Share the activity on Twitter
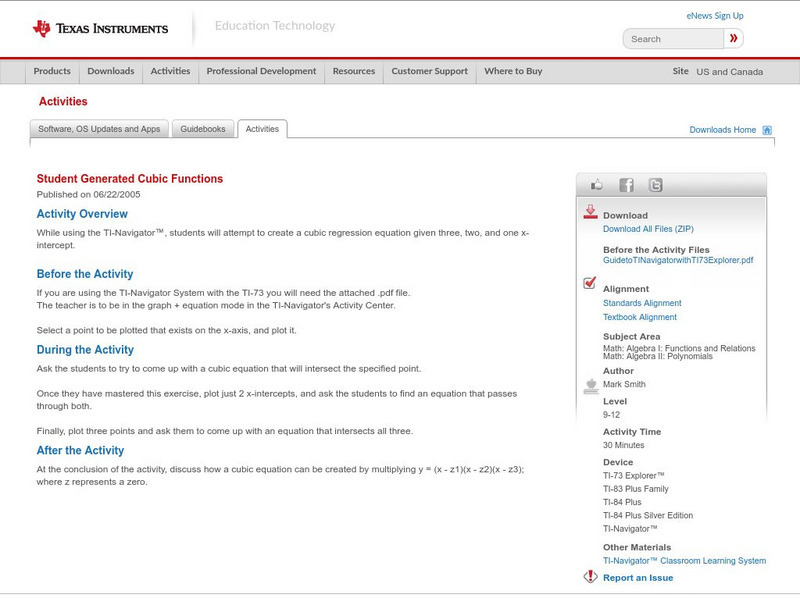800x598 pixels. [655, 185]
